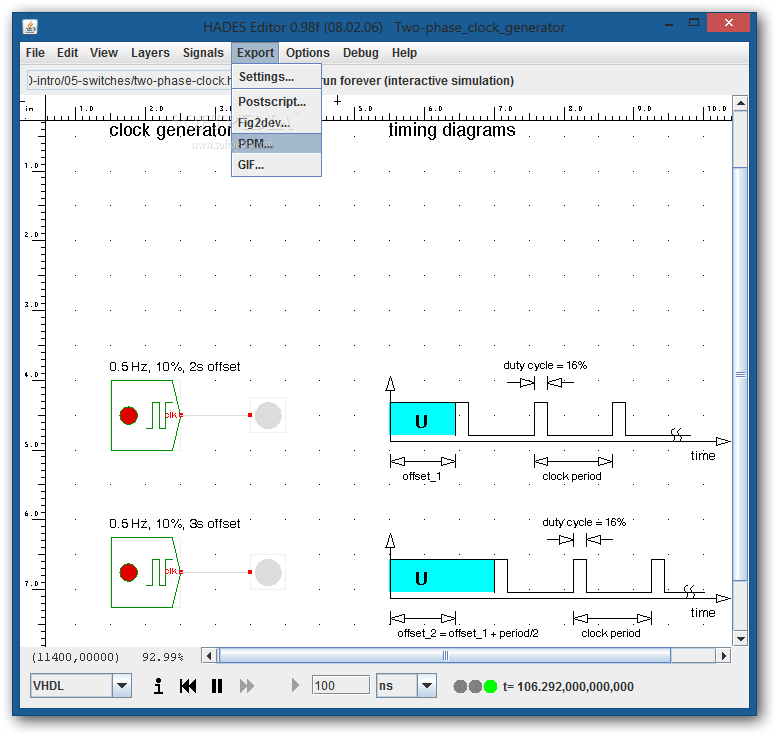Click the upper clock generator waveform symbol
This screenshot has width=777, height=736.
tap(157, 415)
